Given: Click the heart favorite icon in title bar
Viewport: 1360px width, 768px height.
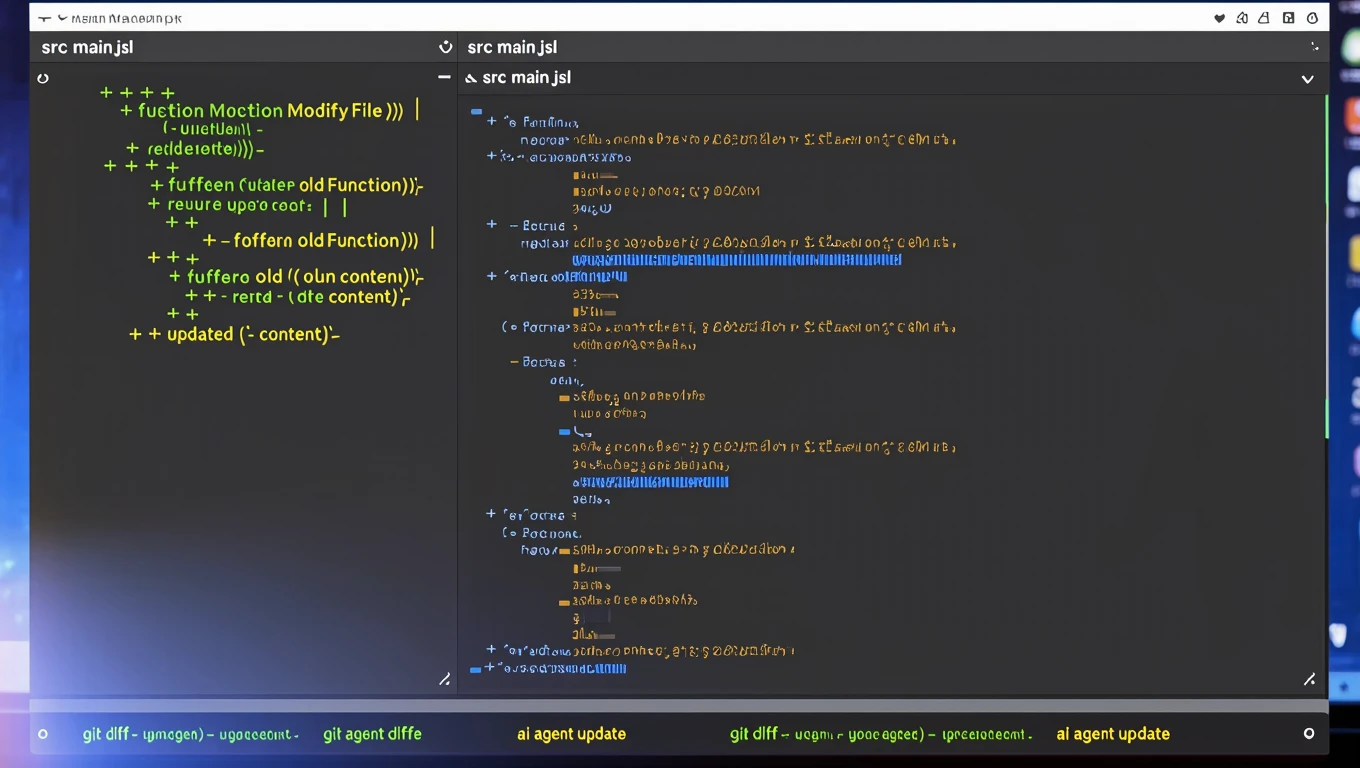Looking at the screenshot, I should (x=1219, y=18).
